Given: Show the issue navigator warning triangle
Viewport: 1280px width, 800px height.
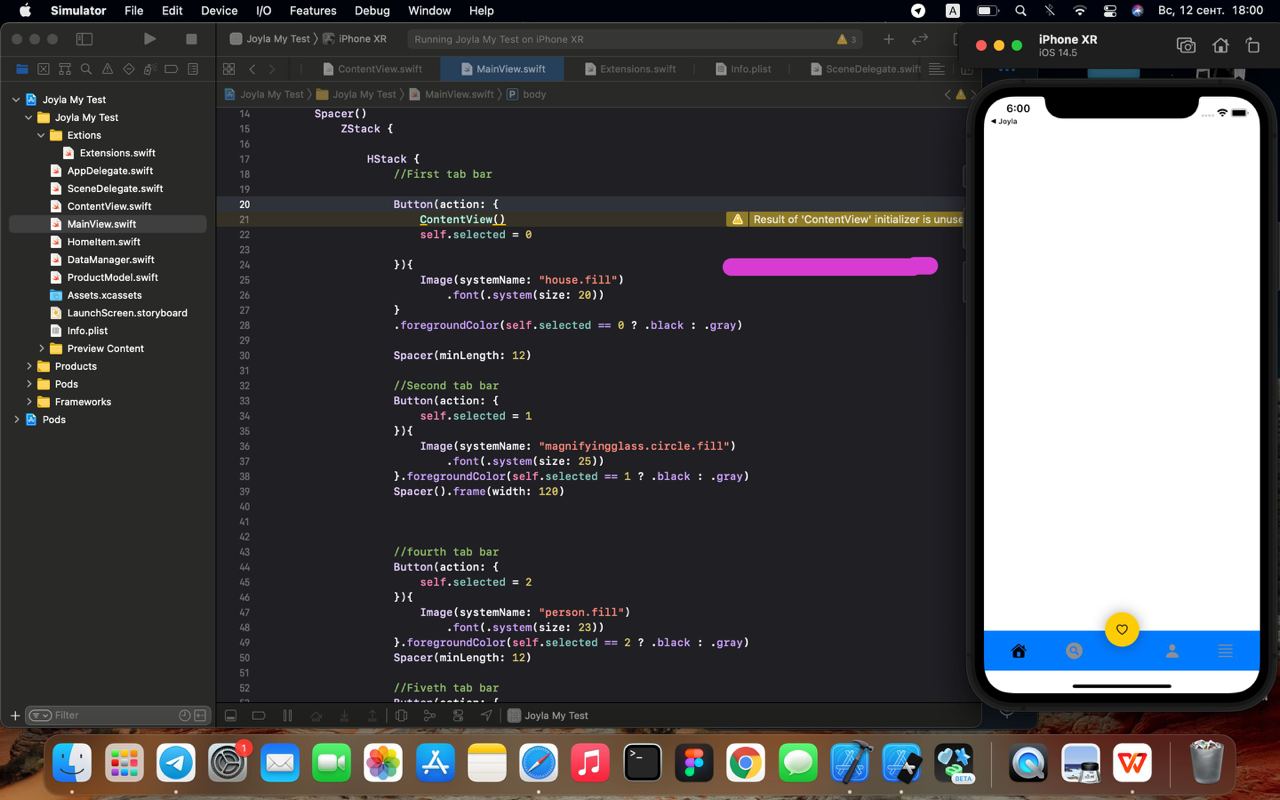Looking at the screenshot, I should pos(107,69).
